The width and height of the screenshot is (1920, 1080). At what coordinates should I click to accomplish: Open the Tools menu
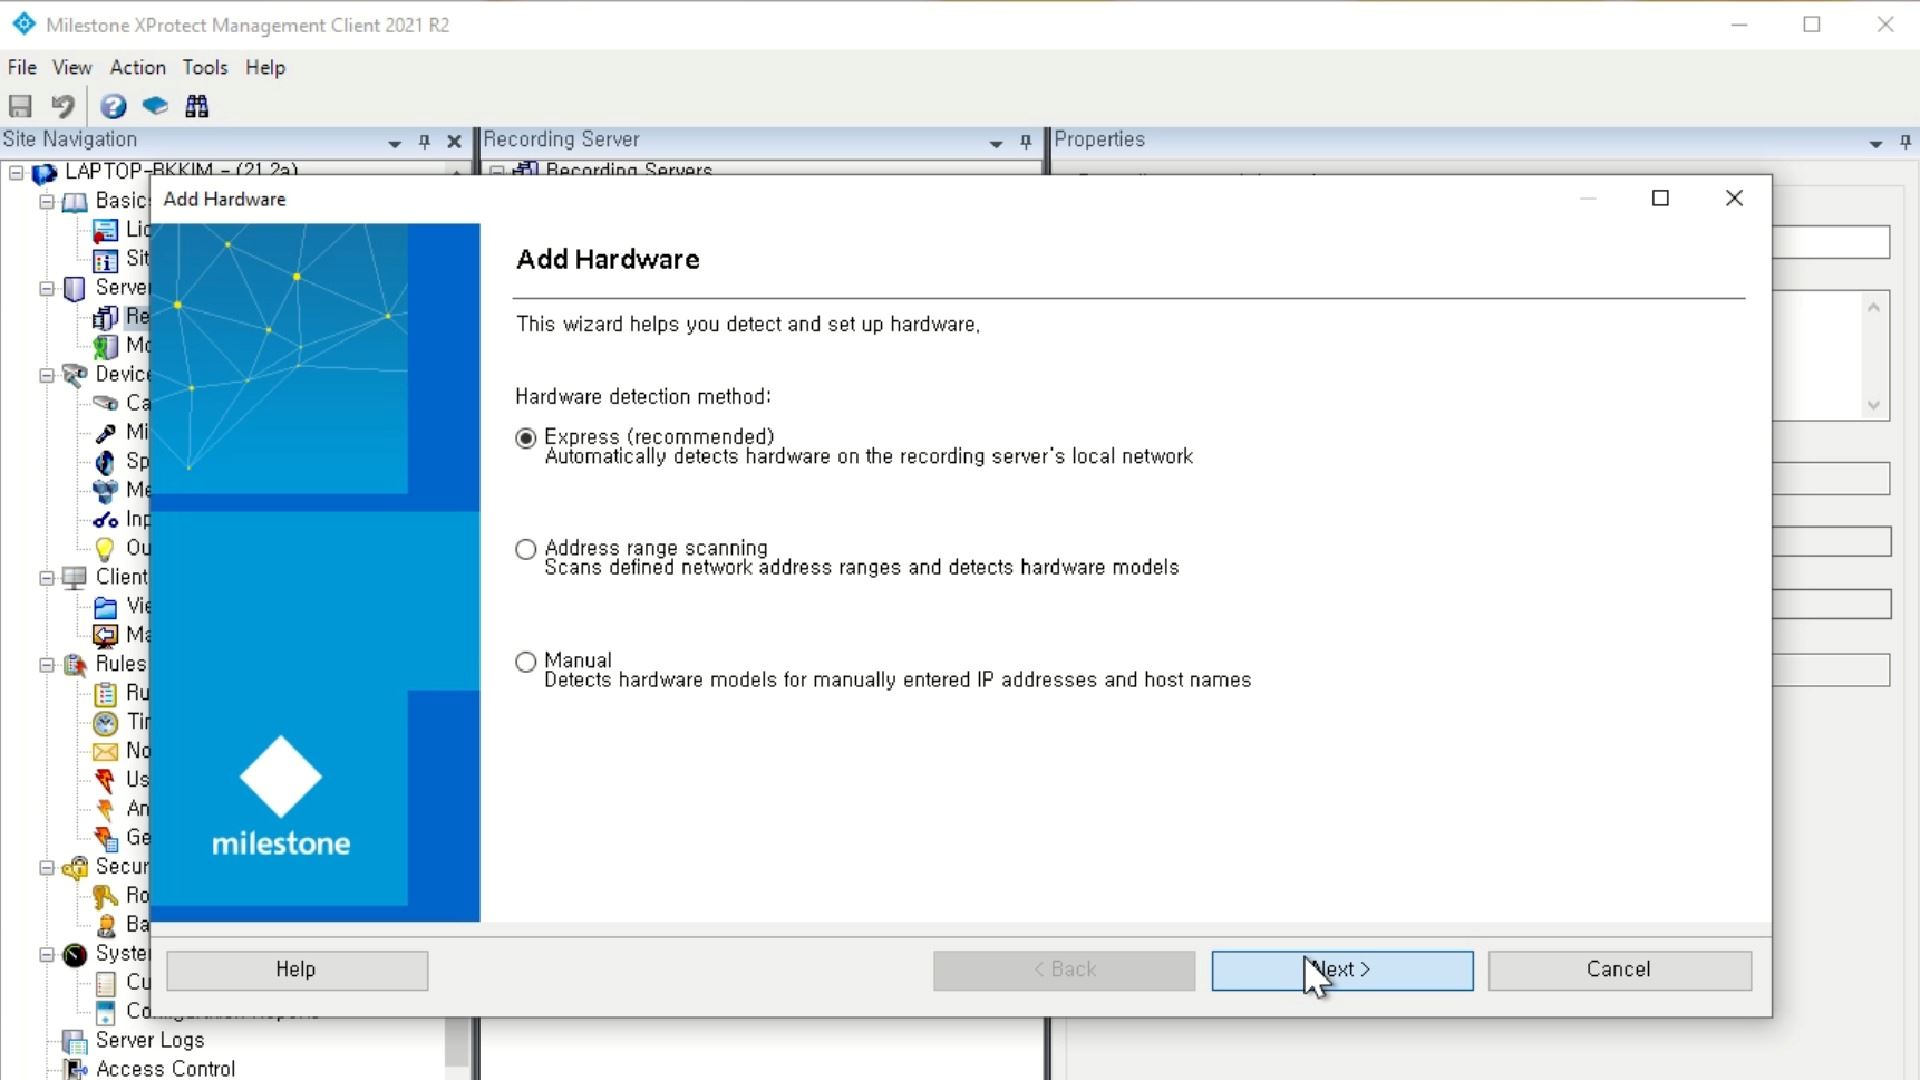point(205,68)
